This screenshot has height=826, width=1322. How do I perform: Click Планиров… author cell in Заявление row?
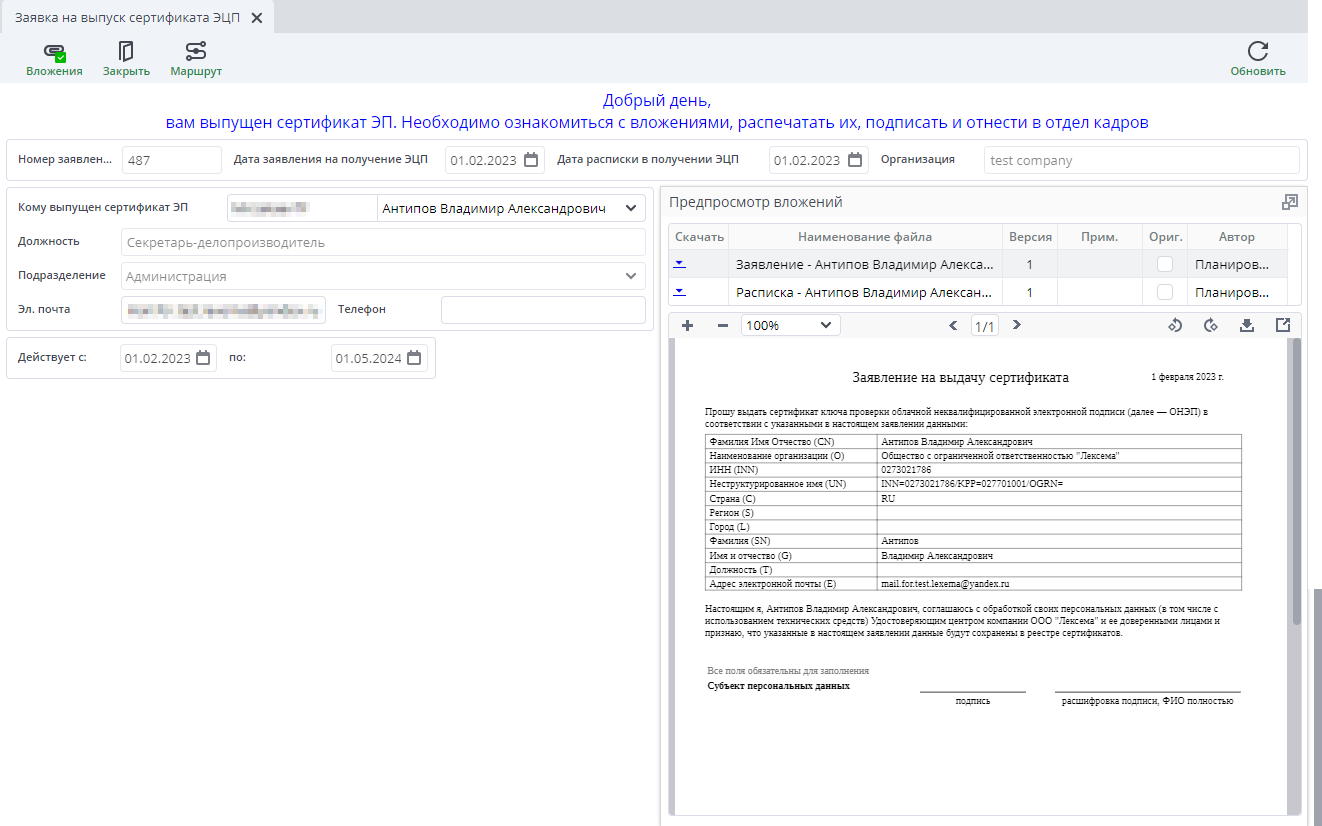(x=1237, y=265)
